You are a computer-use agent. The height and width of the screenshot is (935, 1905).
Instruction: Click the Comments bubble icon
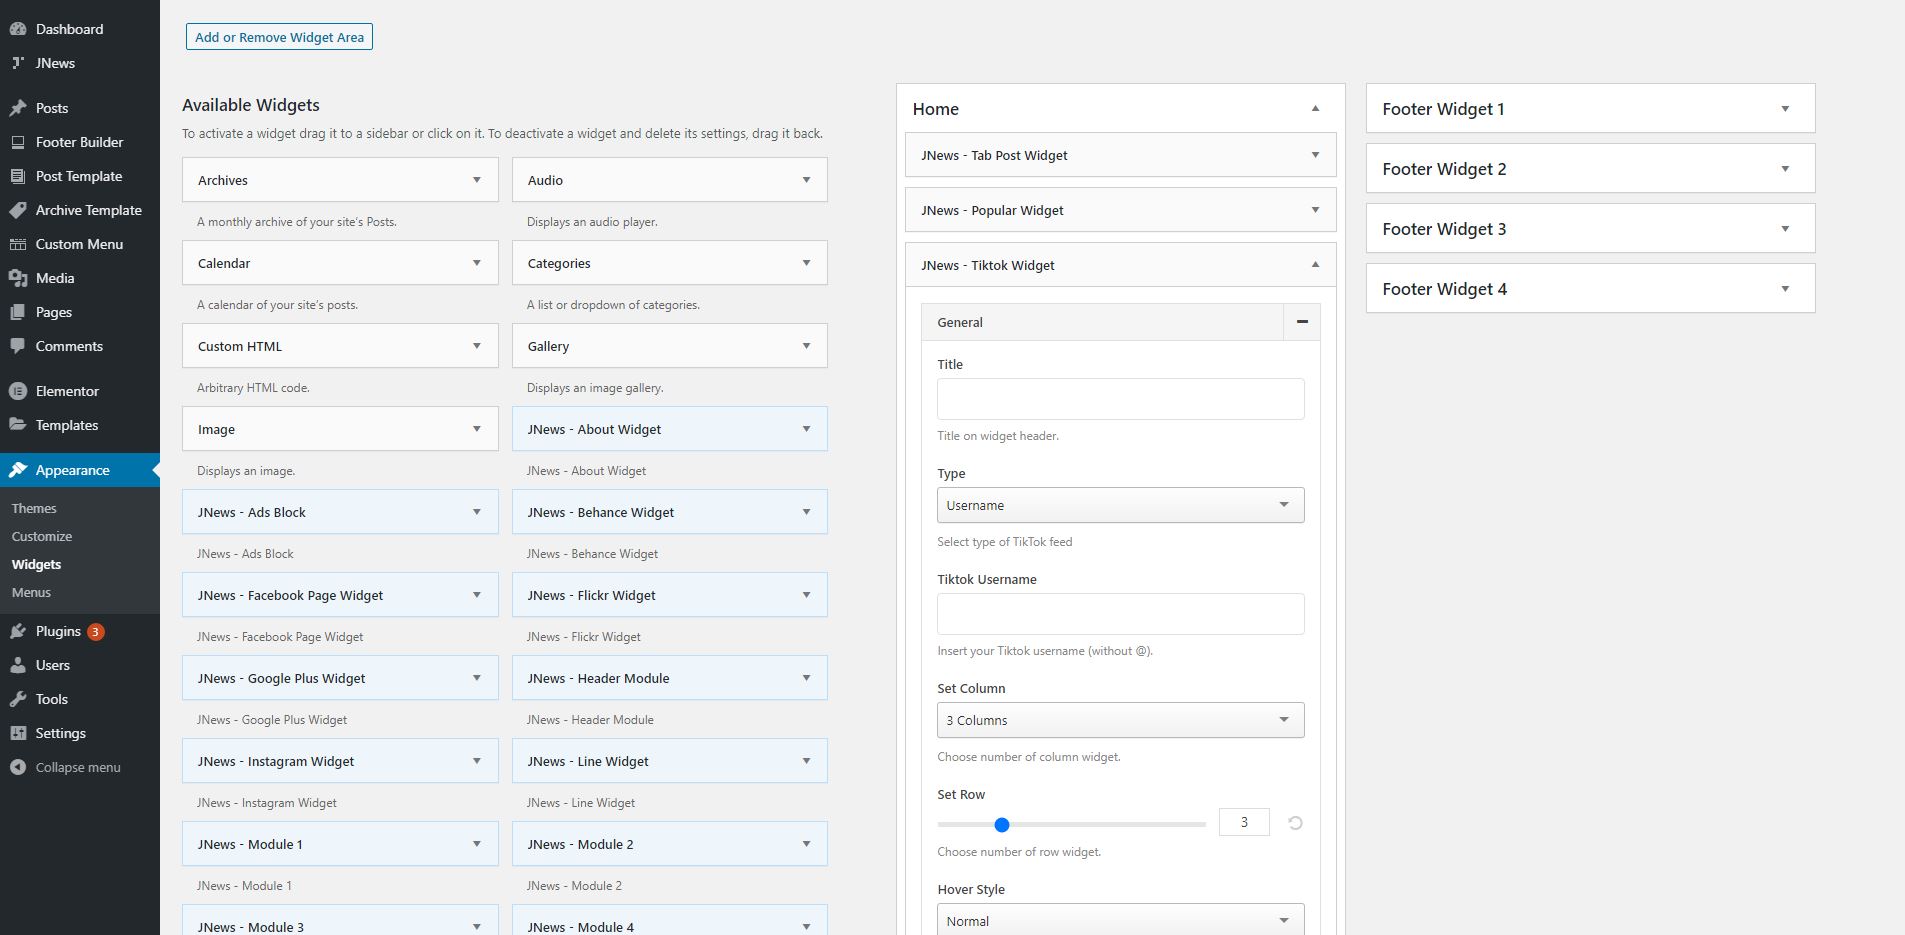click(x=18, y=346)
